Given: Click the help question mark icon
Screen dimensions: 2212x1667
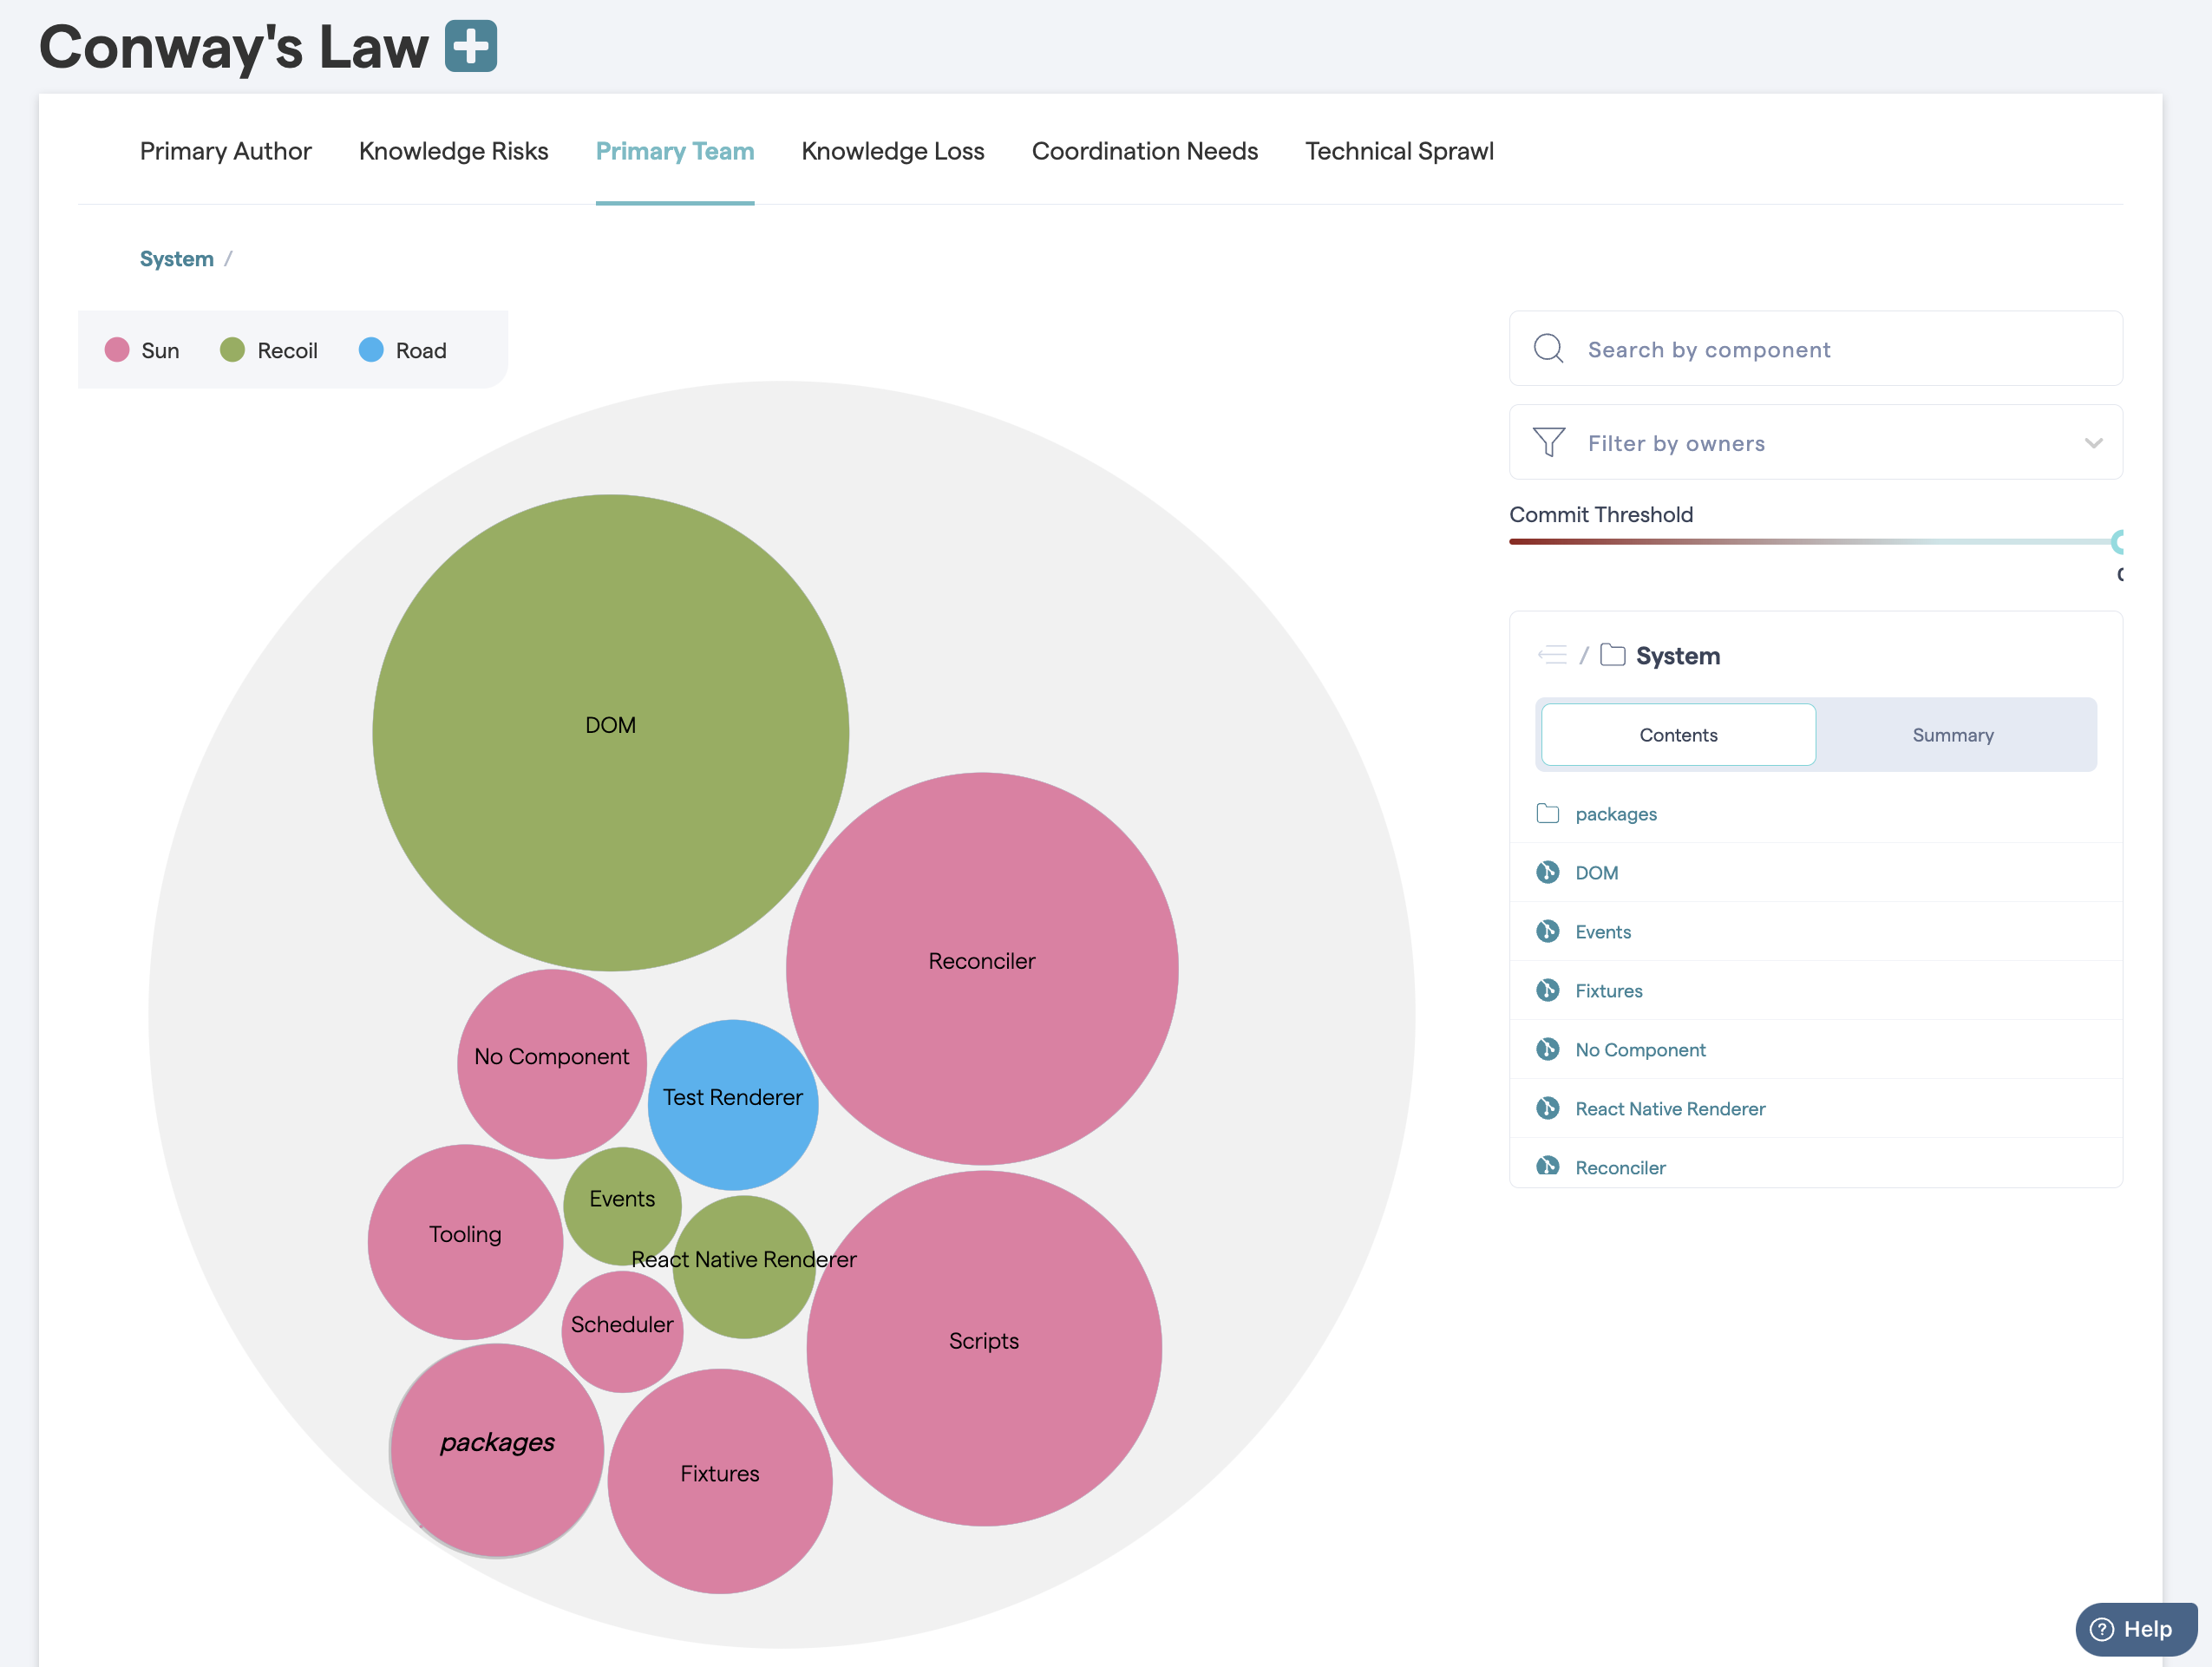Looking at the screenshot, I should [2102, 1629].
